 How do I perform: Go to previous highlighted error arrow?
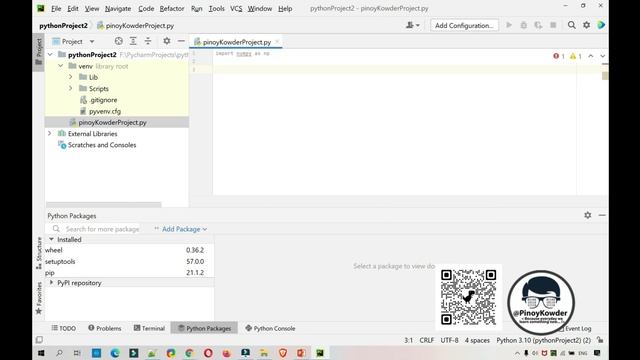(x=591, y=56)
